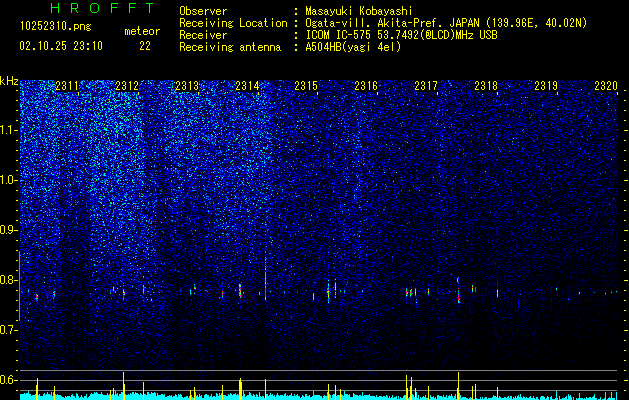Click time marker 2317

(x=426, y=86)
